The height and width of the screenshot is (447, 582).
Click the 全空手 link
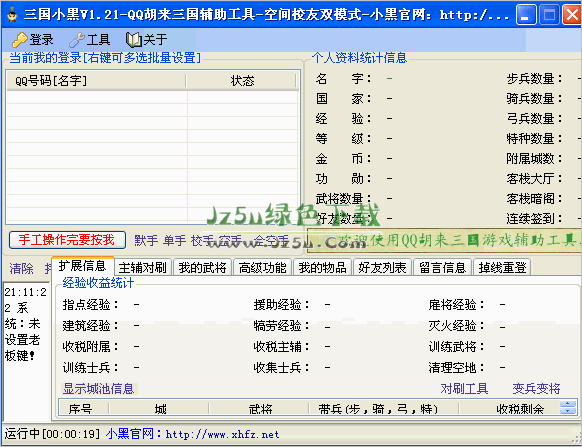click(x=271, y=240)
